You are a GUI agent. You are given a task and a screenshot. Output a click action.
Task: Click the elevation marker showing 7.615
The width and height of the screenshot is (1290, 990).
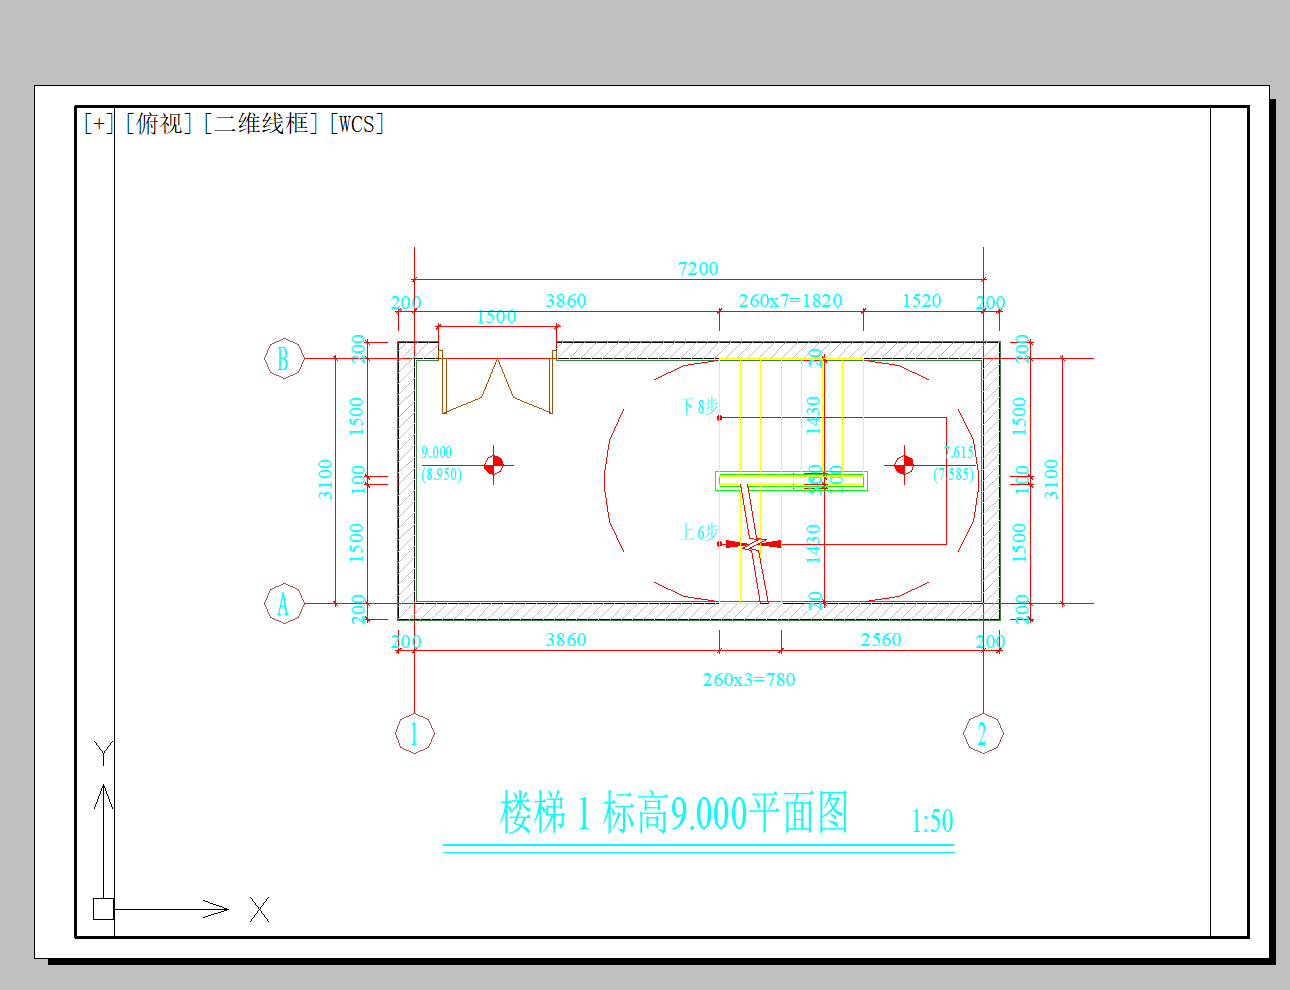959,453
